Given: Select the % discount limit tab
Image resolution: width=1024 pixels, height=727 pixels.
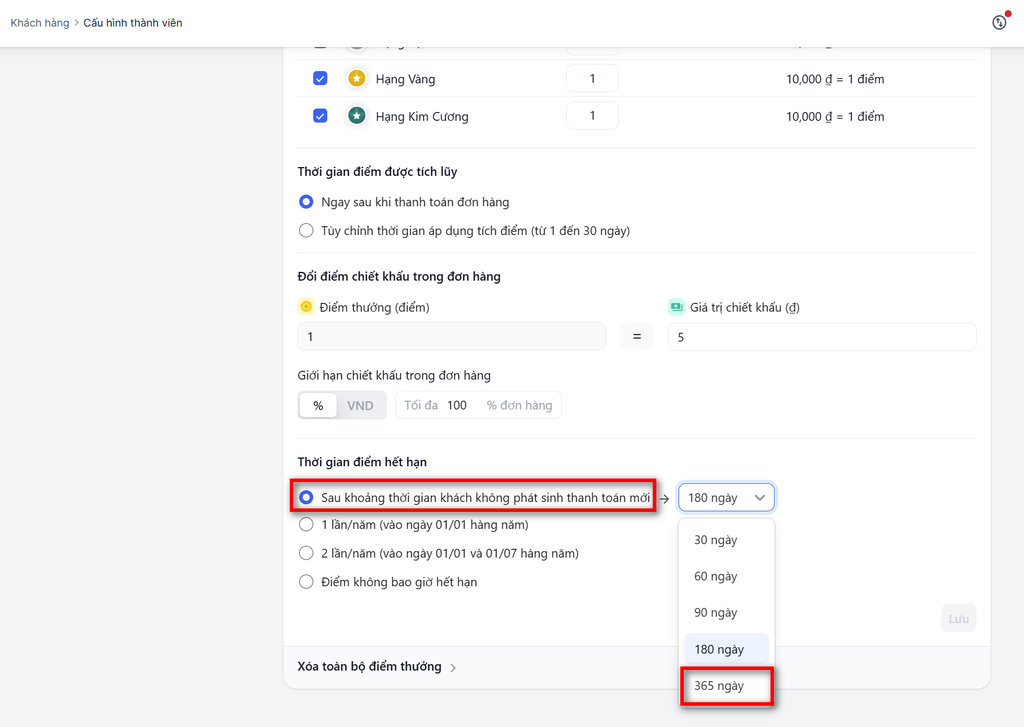Looking at the screenshot, I should (x=318, y=405).
